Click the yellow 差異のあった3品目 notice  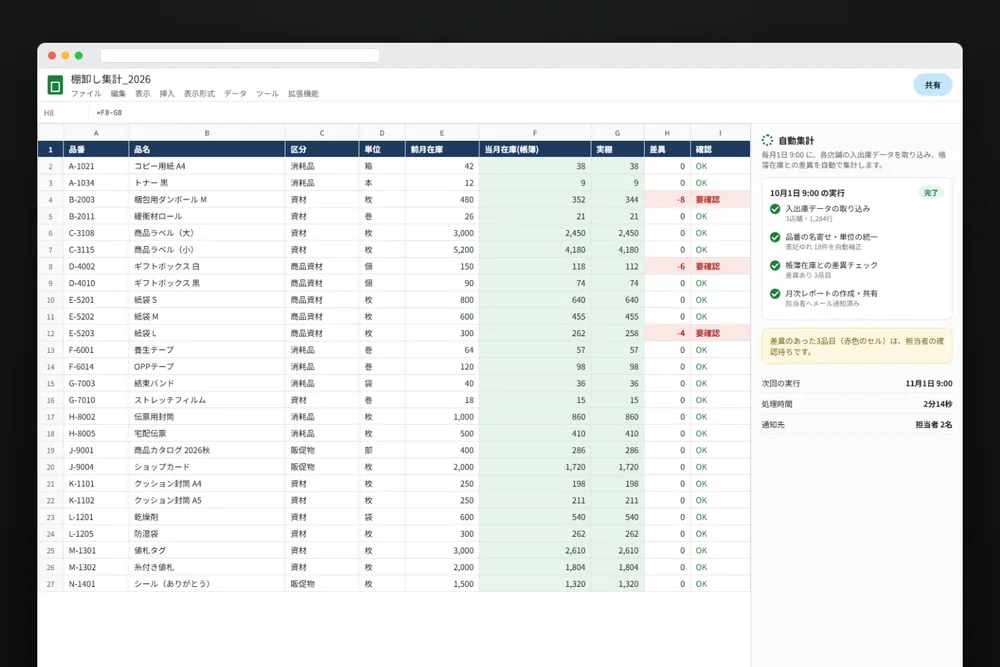tap(857, 346)
